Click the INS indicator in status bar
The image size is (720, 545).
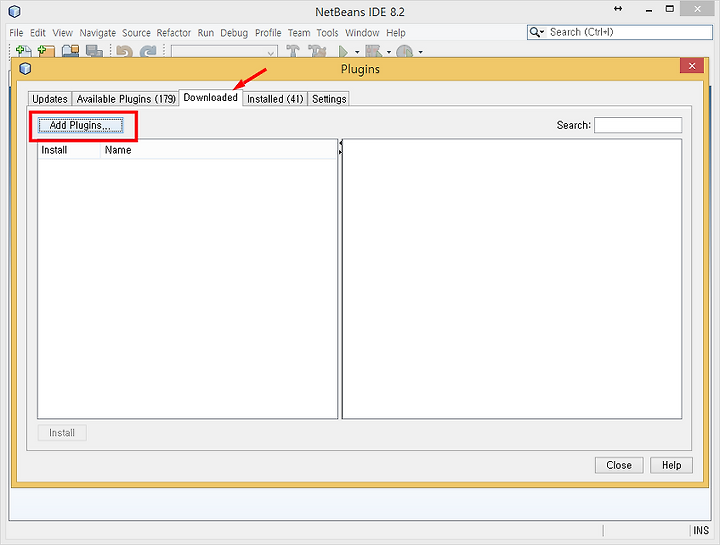701,530
